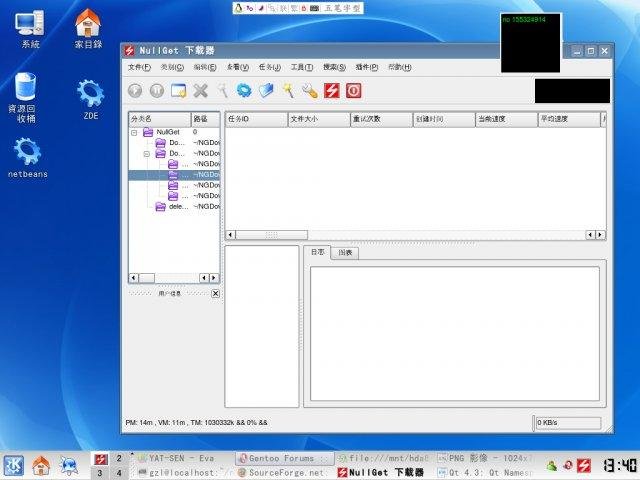Open the 帮助(H) menu
Image resolution: width=640 pixels, height=480 pixels.
399,67
